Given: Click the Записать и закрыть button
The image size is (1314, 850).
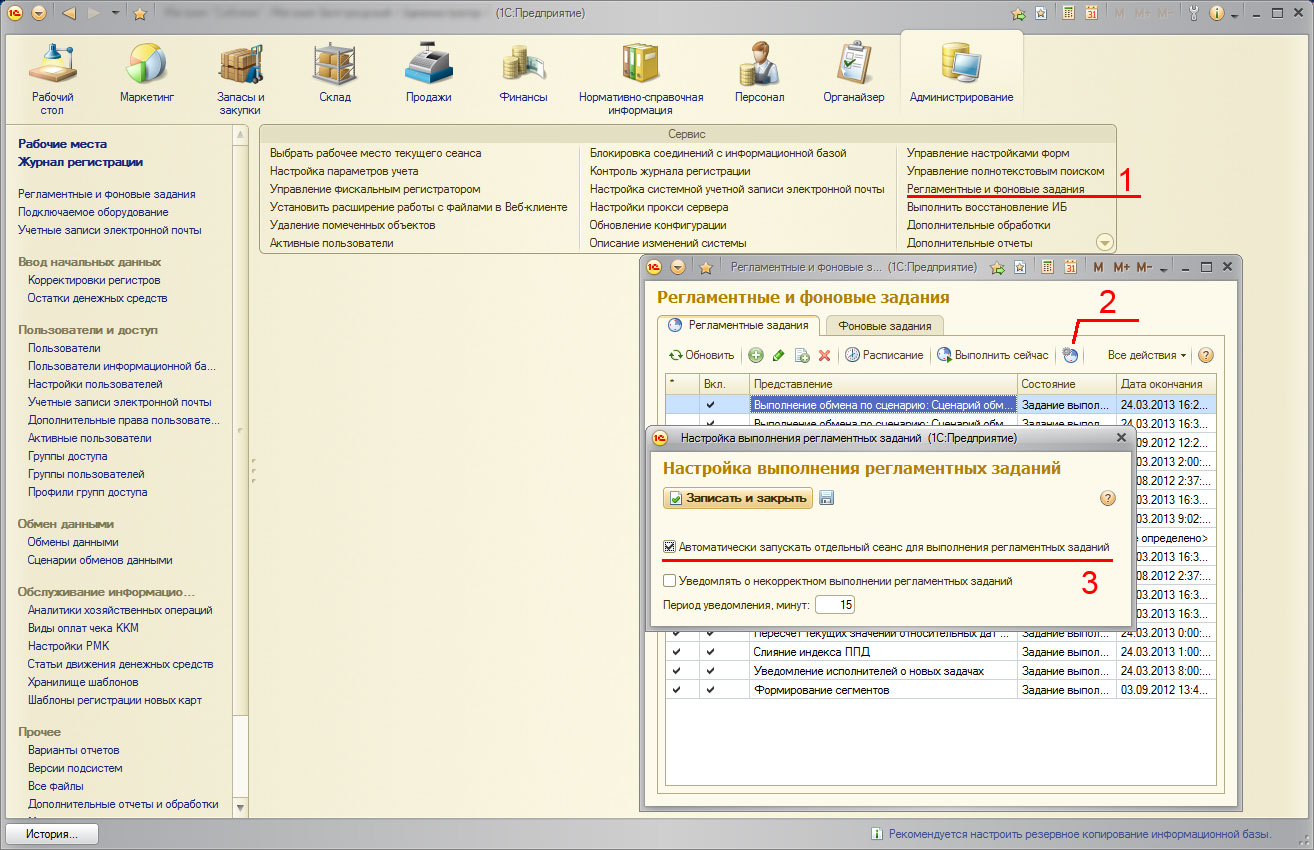Looking at the screenshot, I should tap(738, 498).
